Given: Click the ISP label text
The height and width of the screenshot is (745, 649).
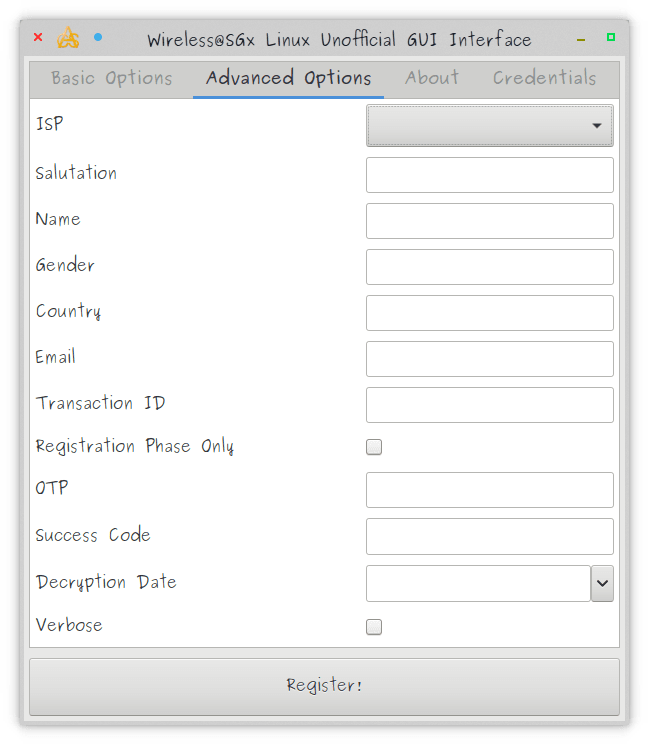Looking at the screenshot, I should [x=49, y=124].
